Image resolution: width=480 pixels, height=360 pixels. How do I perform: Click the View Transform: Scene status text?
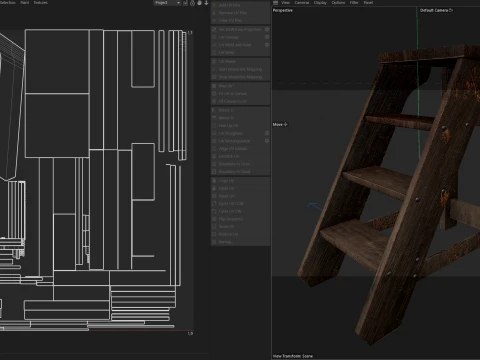click(293, 356)
